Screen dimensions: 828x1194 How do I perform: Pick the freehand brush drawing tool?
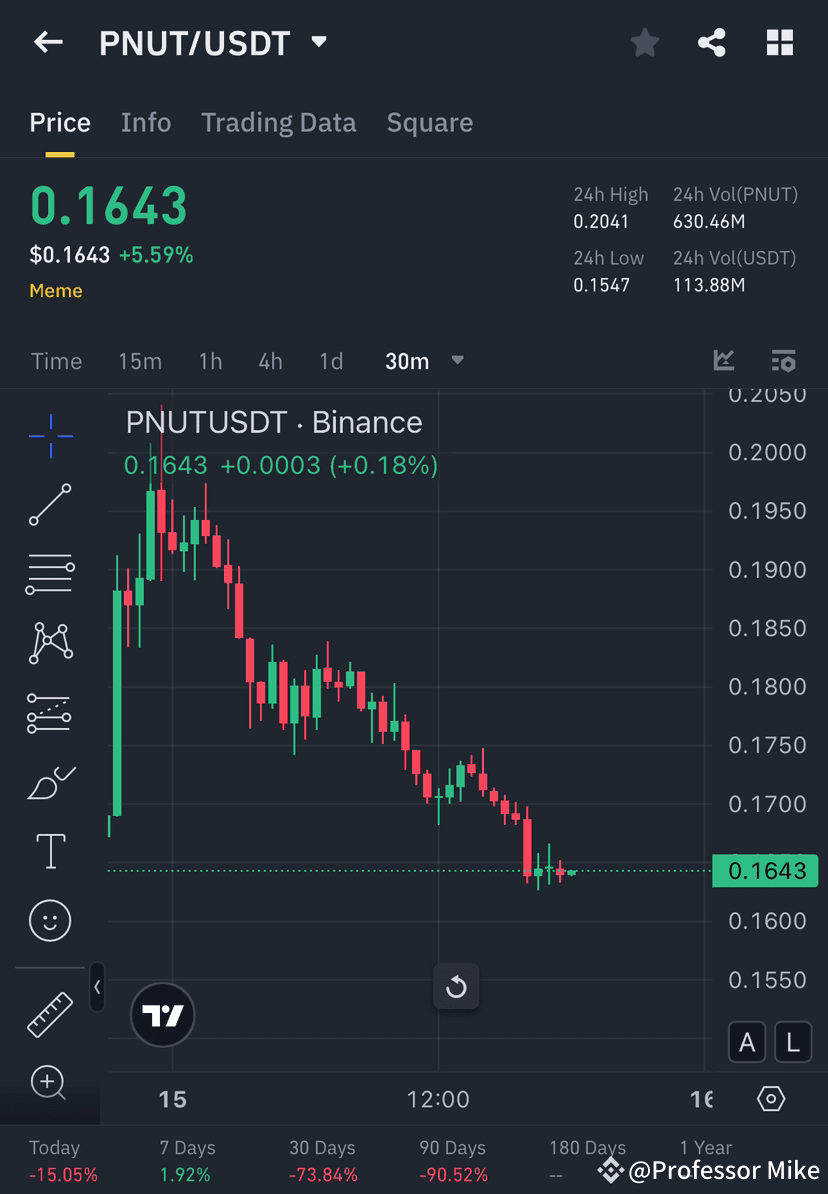click(50, 782)
